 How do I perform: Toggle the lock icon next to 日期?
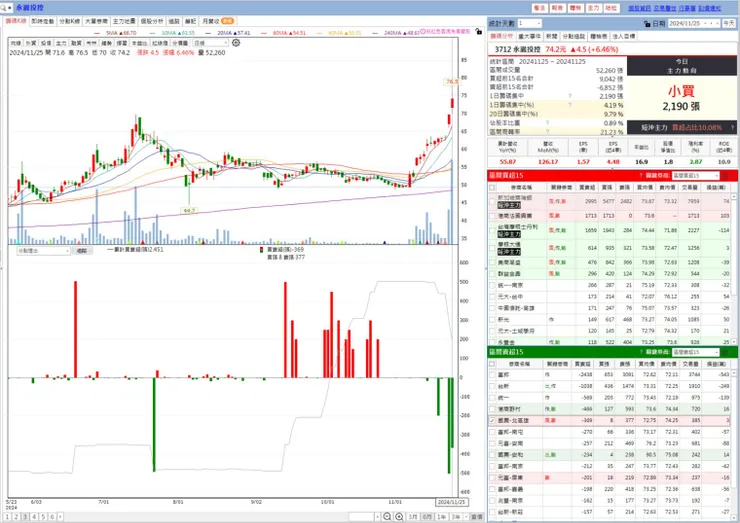tap(647, 23)
